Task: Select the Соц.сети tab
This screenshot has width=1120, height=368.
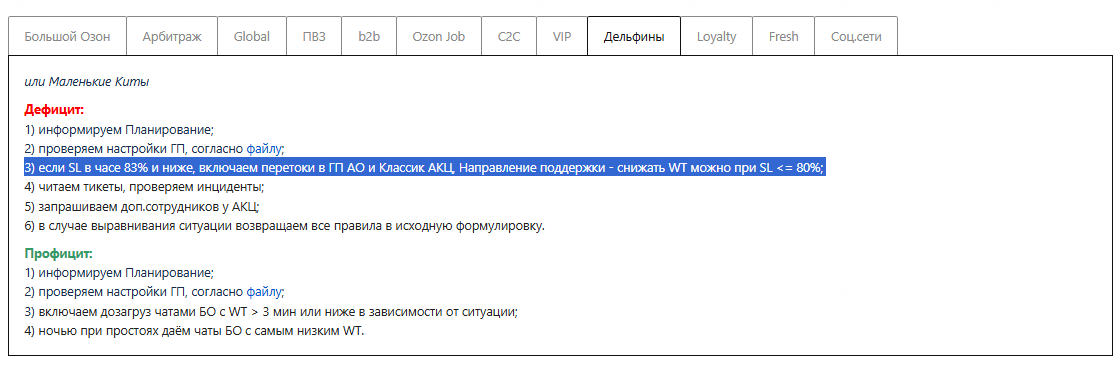Action: [856, 36]
